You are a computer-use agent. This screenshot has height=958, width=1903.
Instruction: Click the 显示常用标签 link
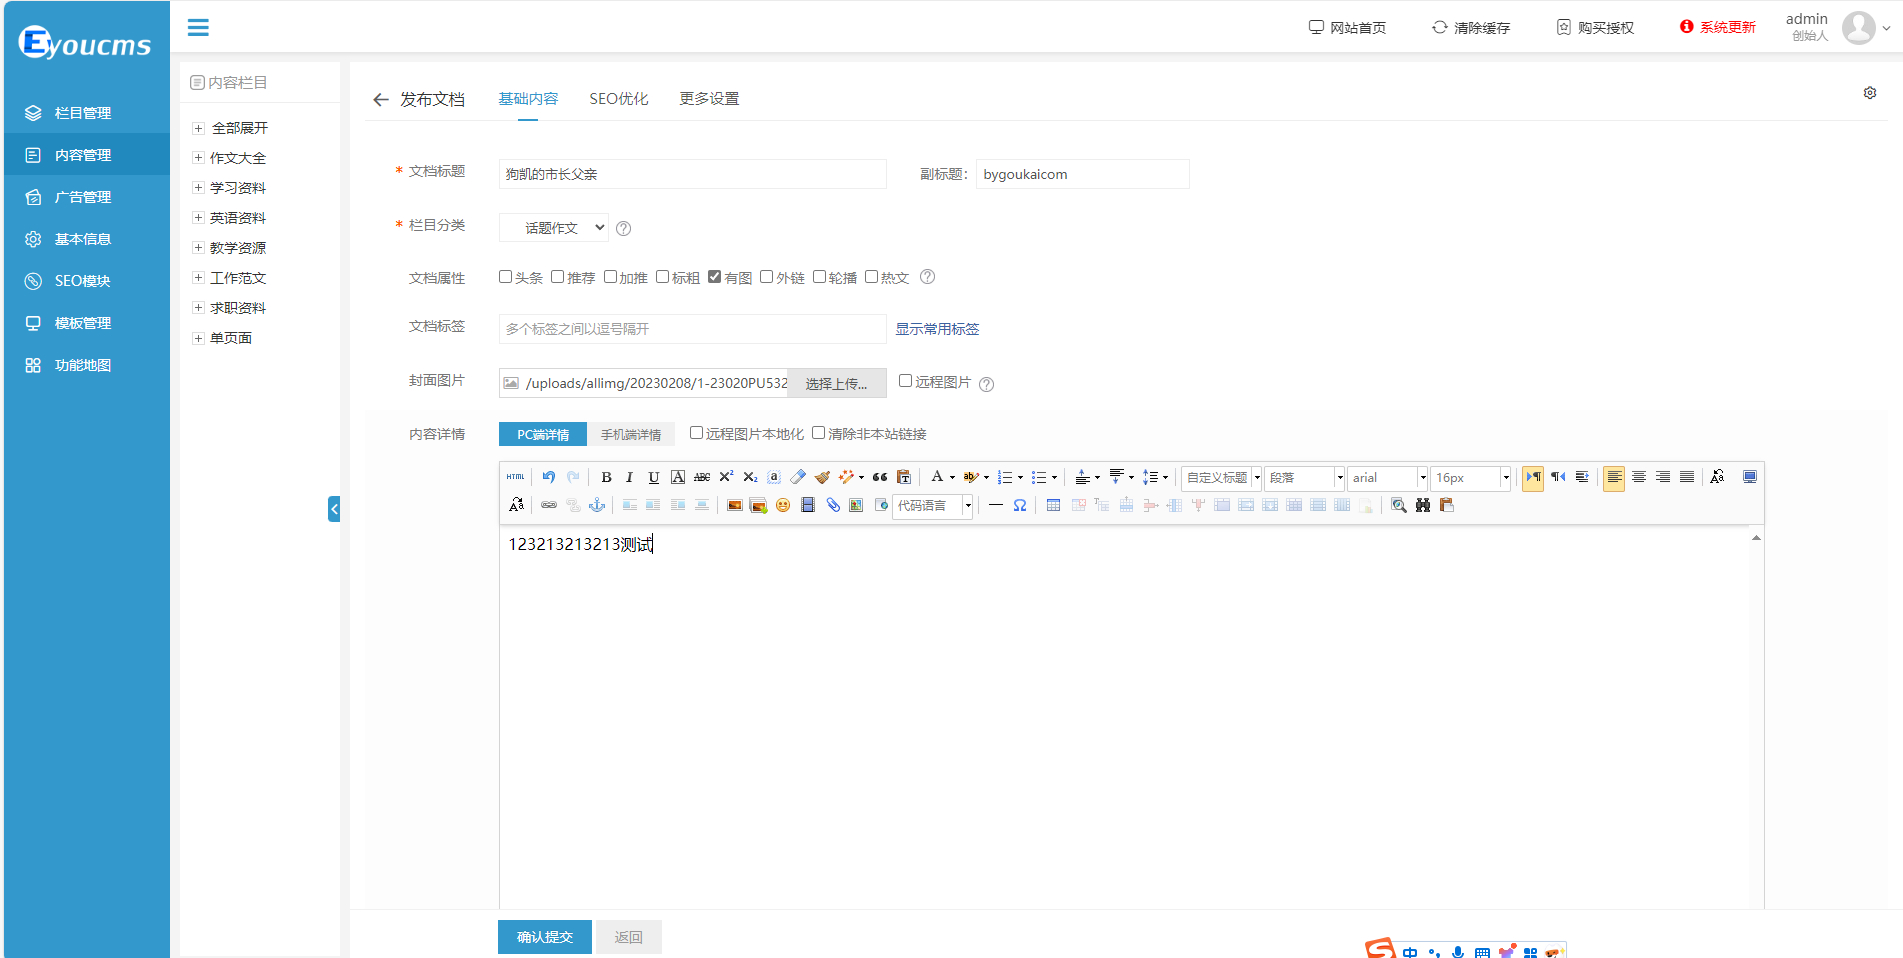(x=937, y=329)
